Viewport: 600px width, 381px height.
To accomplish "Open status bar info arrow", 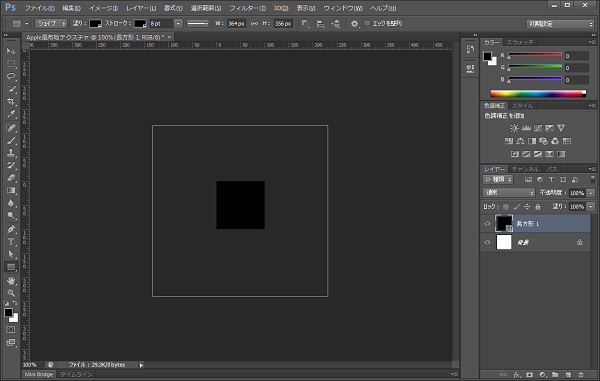I will [141, 365].
